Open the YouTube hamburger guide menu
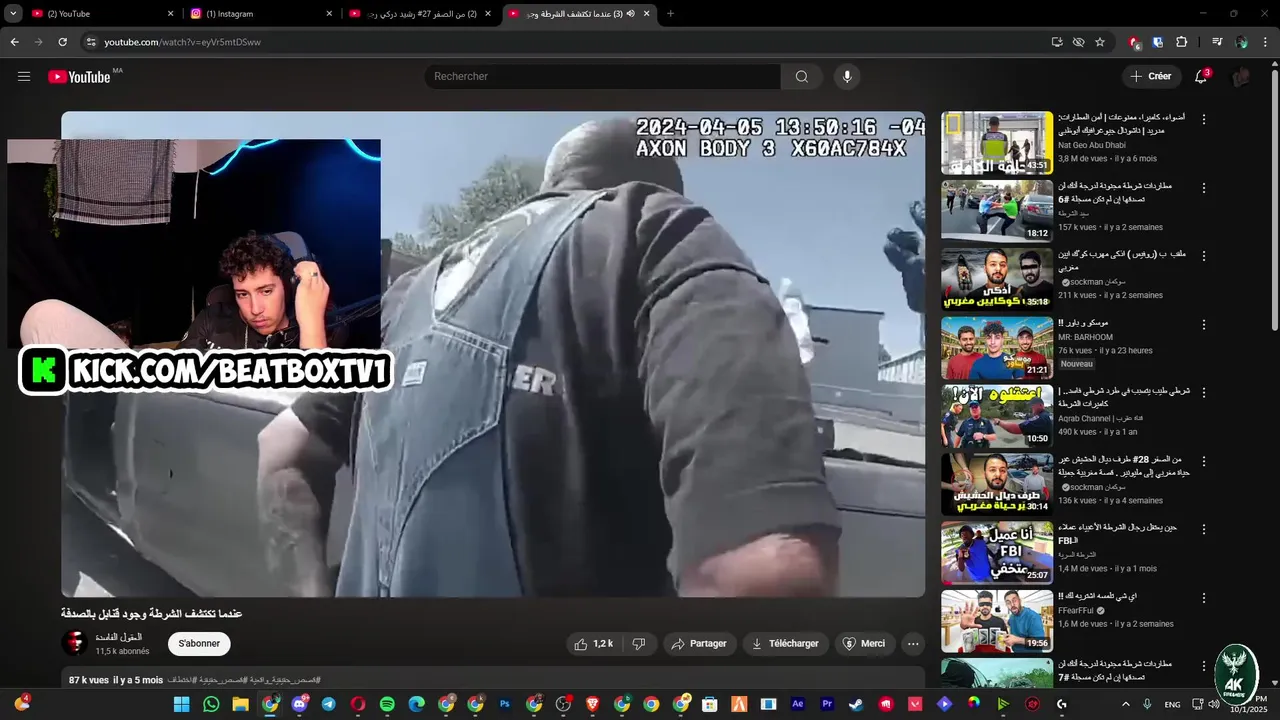1280x720 pixels. [24, 76]
